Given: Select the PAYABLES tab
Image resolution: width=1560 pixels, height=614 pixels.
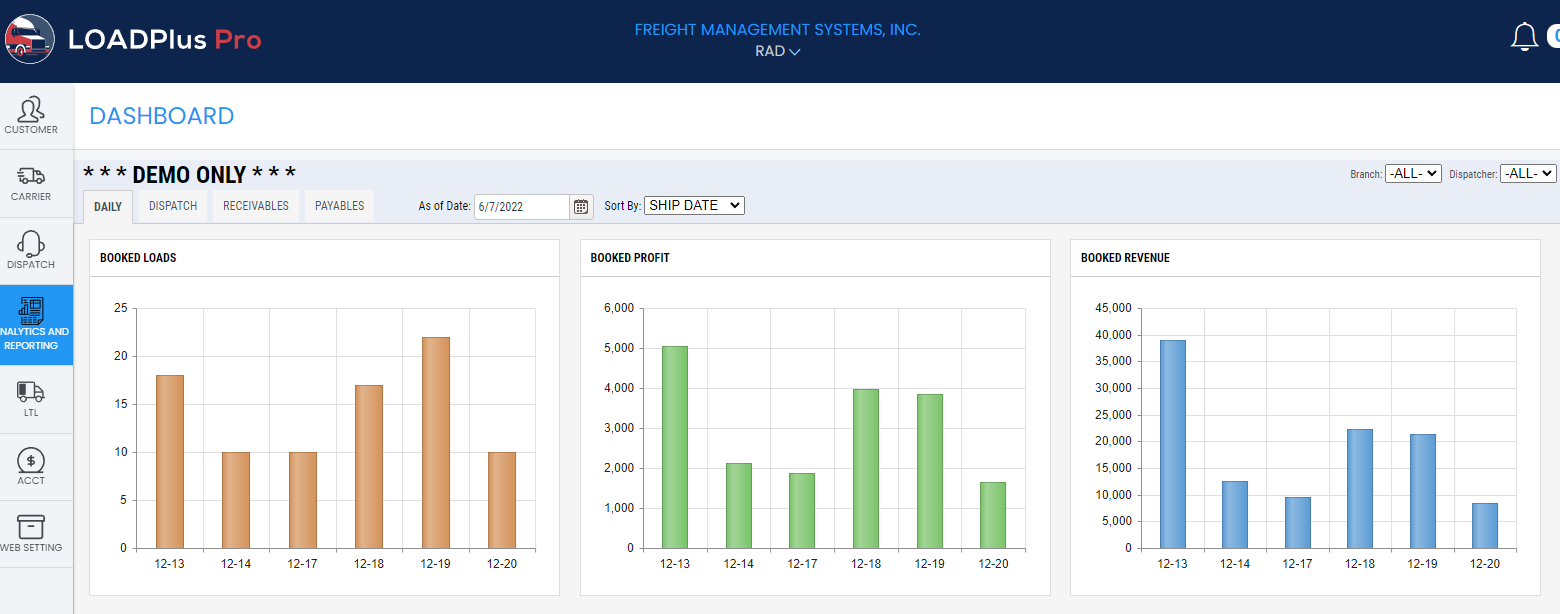Looking at the screenshot, I should pos(339,205).
